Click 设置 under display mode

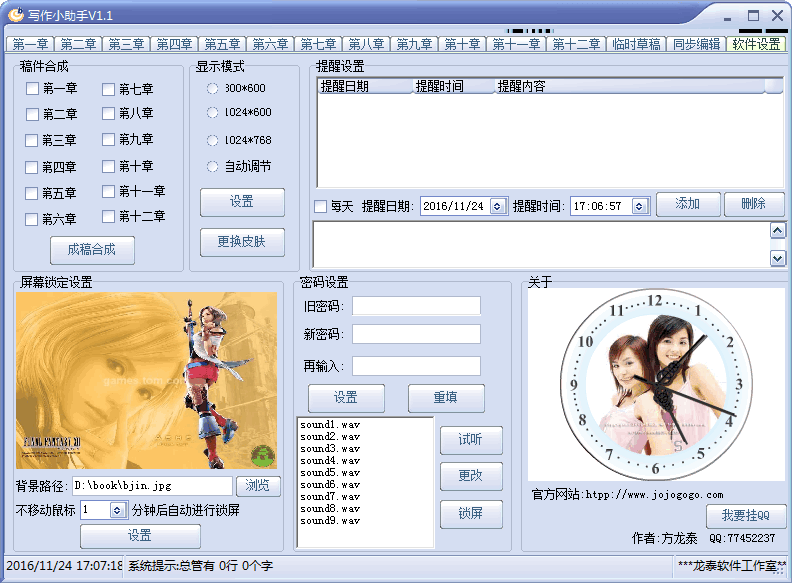[242, 202]
